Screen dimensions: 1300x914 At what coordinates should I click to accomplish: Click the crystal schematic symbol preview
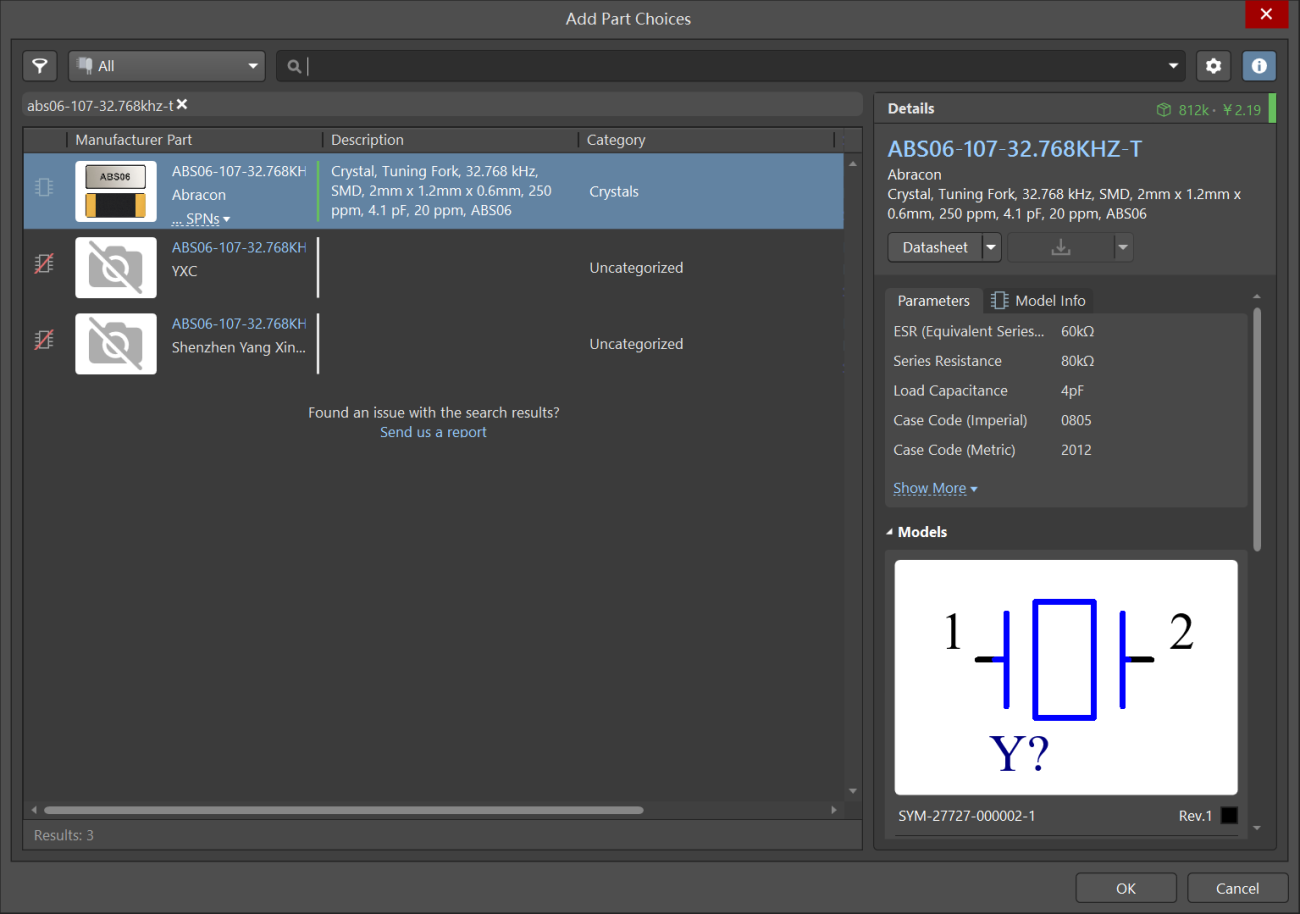[x=1066, y=677]
